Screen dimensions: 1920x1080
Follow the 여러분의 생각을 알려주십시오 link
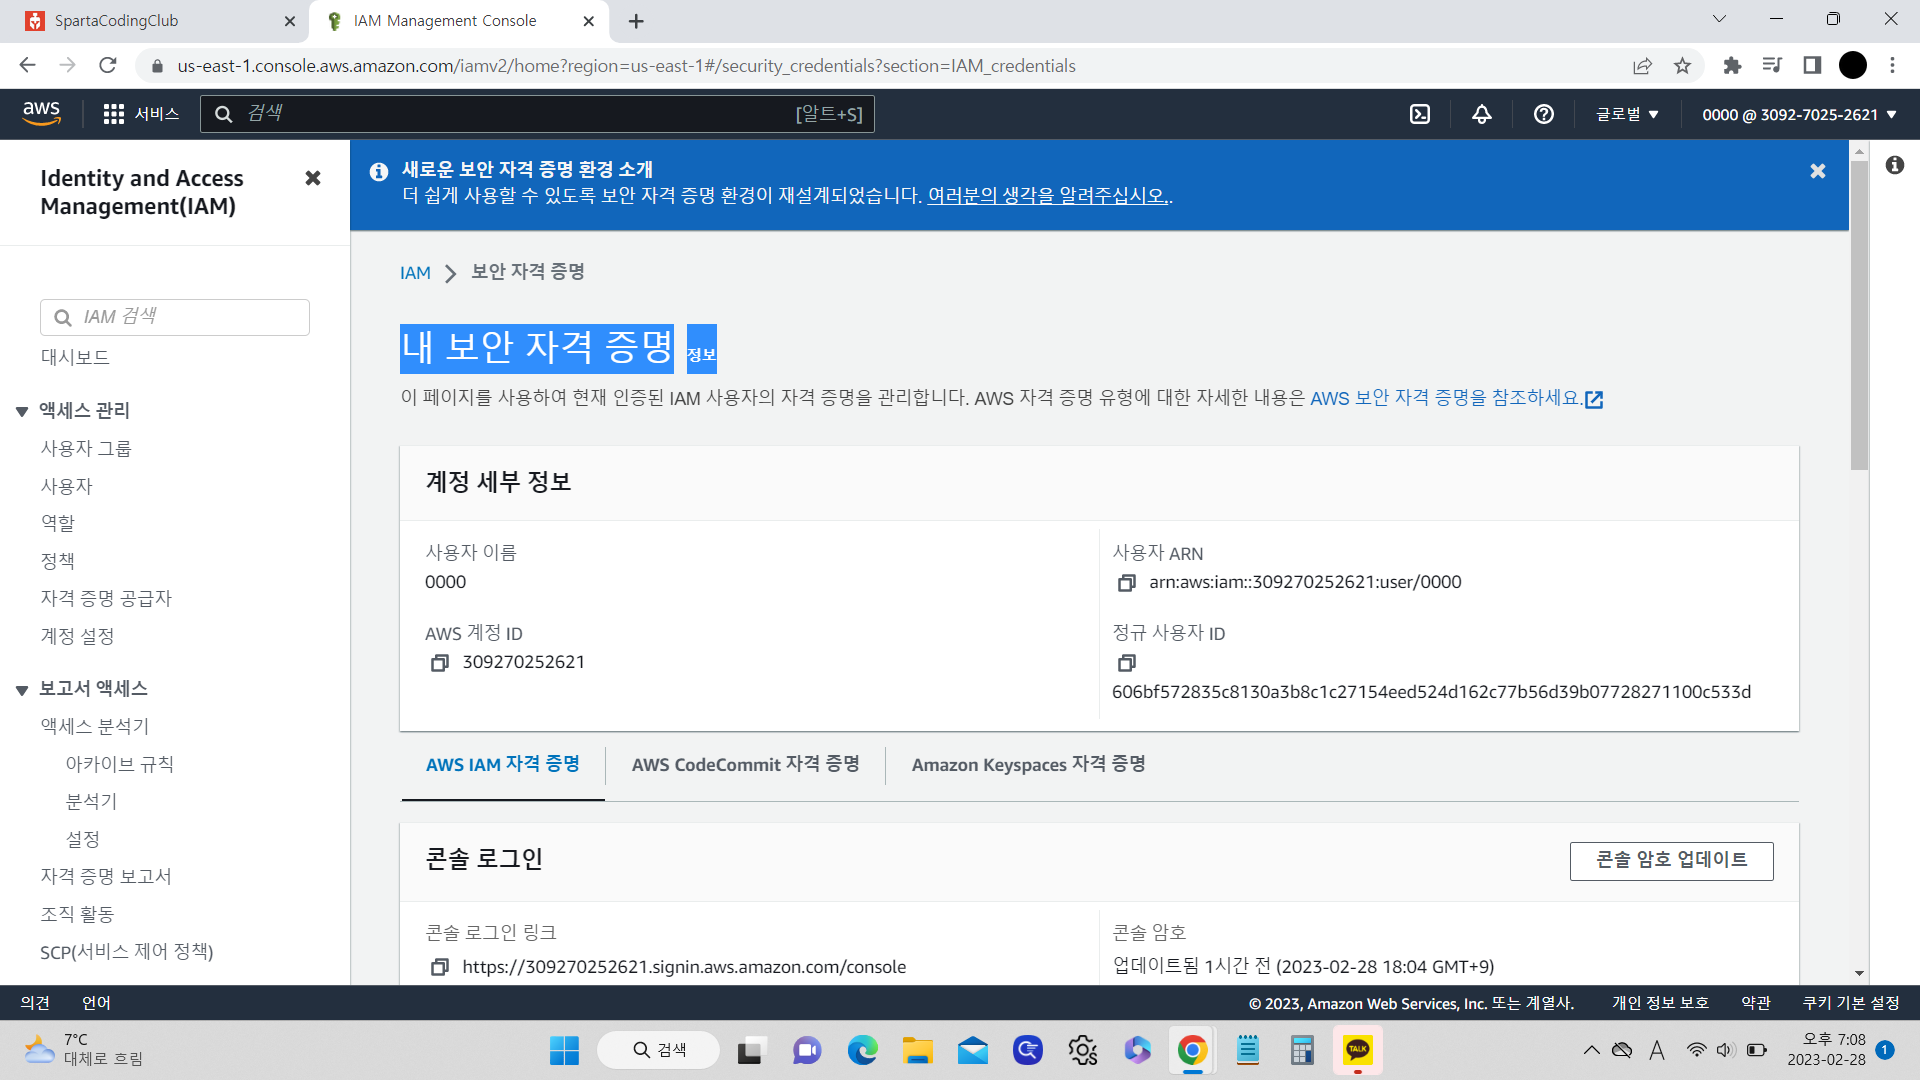[1047, 196]
